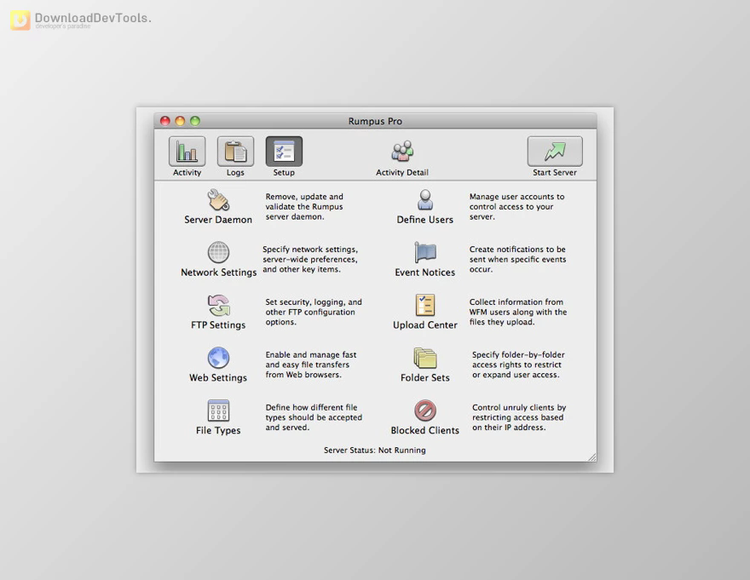This screenshot has width=750, height=580.
Task: Click 'Server Status: Not Running' text
Action: (x=375, y=450)
